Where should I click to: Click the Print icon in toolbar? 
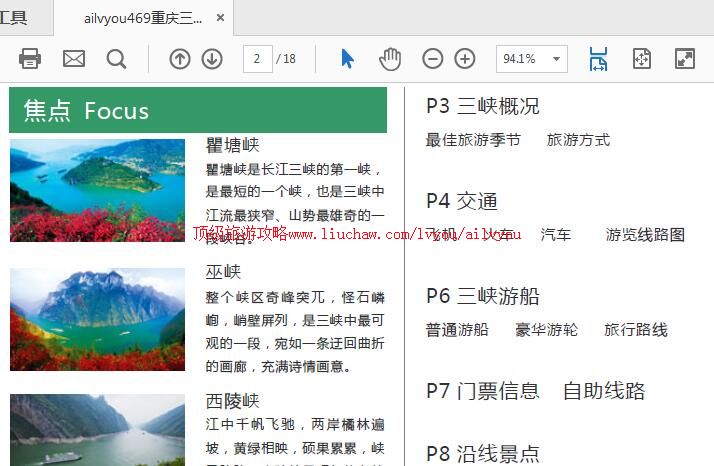point(30,59)
